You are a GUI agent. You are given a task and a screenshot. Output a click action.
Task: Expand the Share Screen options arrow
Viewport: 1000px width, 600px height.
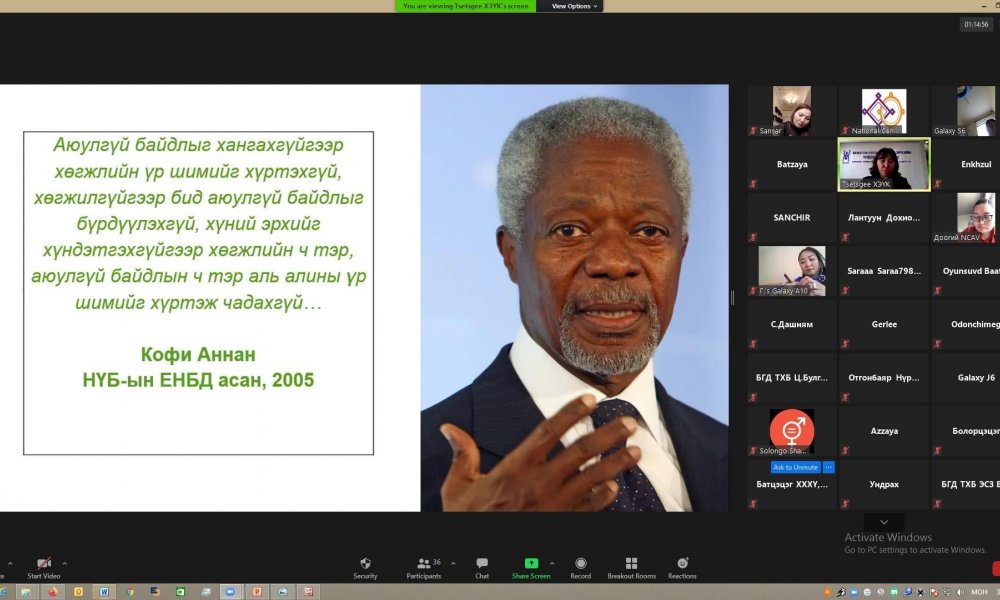(x=552, y=564)
